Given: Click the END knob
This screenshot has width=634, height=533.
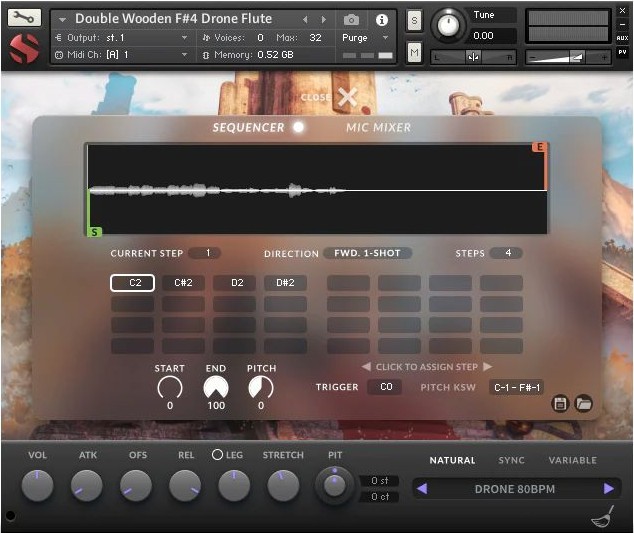Looking at the screenshot, I should click(216, 387).
